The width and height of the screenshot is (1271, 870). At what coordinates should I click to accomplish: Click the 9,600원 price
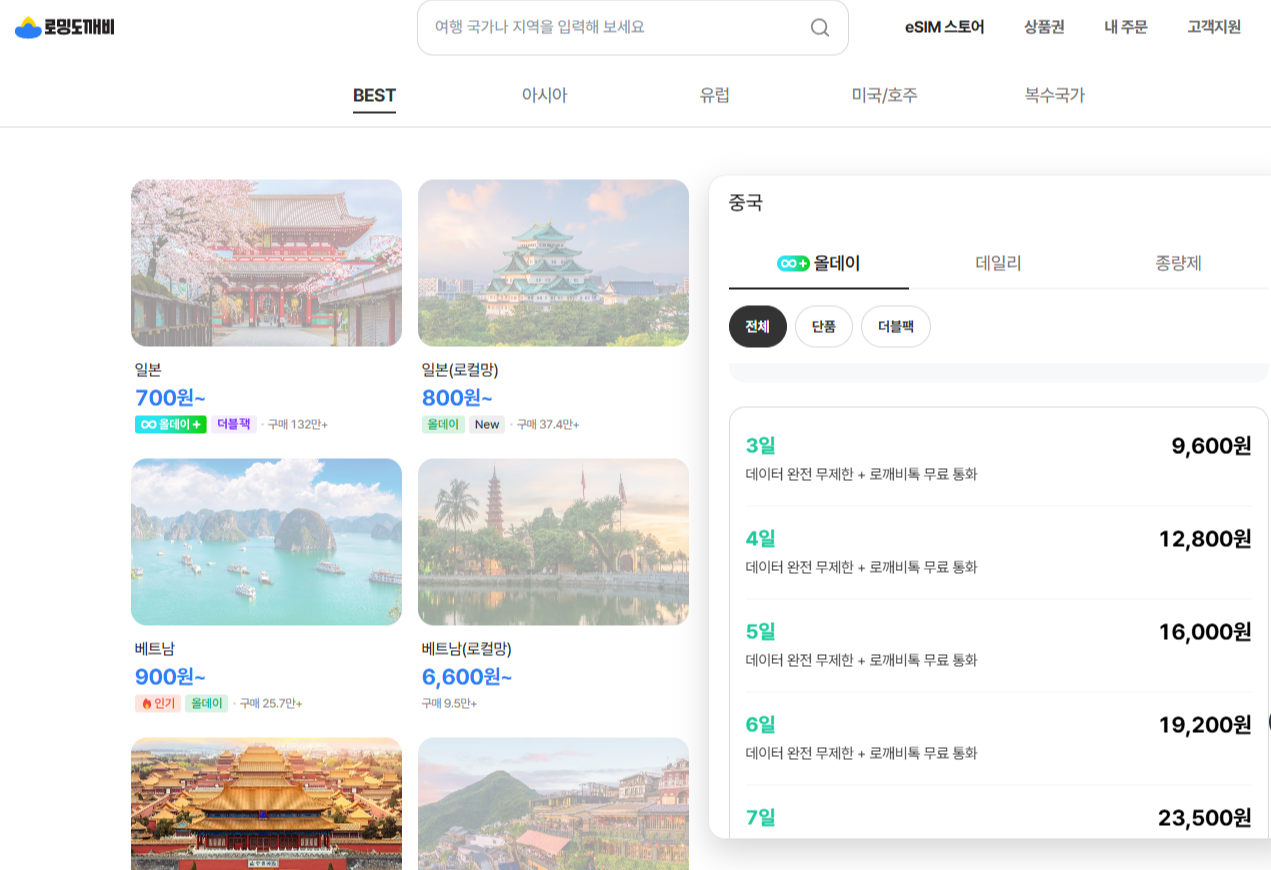(1211, 446)
